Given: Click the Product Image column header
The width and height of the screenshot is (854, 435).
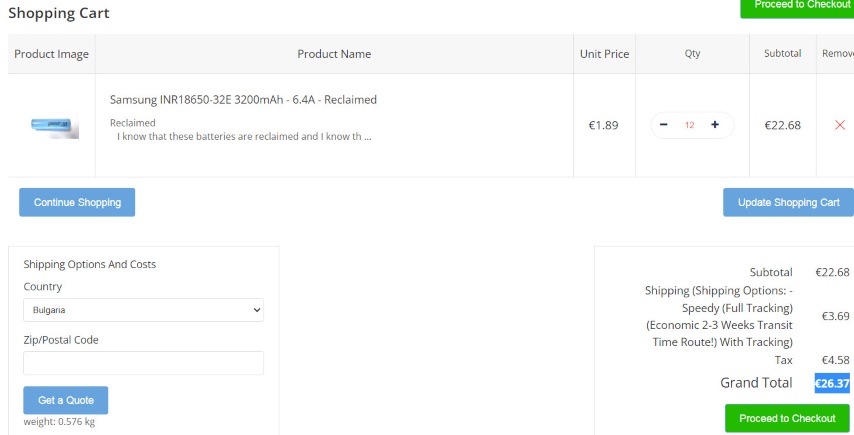Looking at the screenshot, I should 52,54.
